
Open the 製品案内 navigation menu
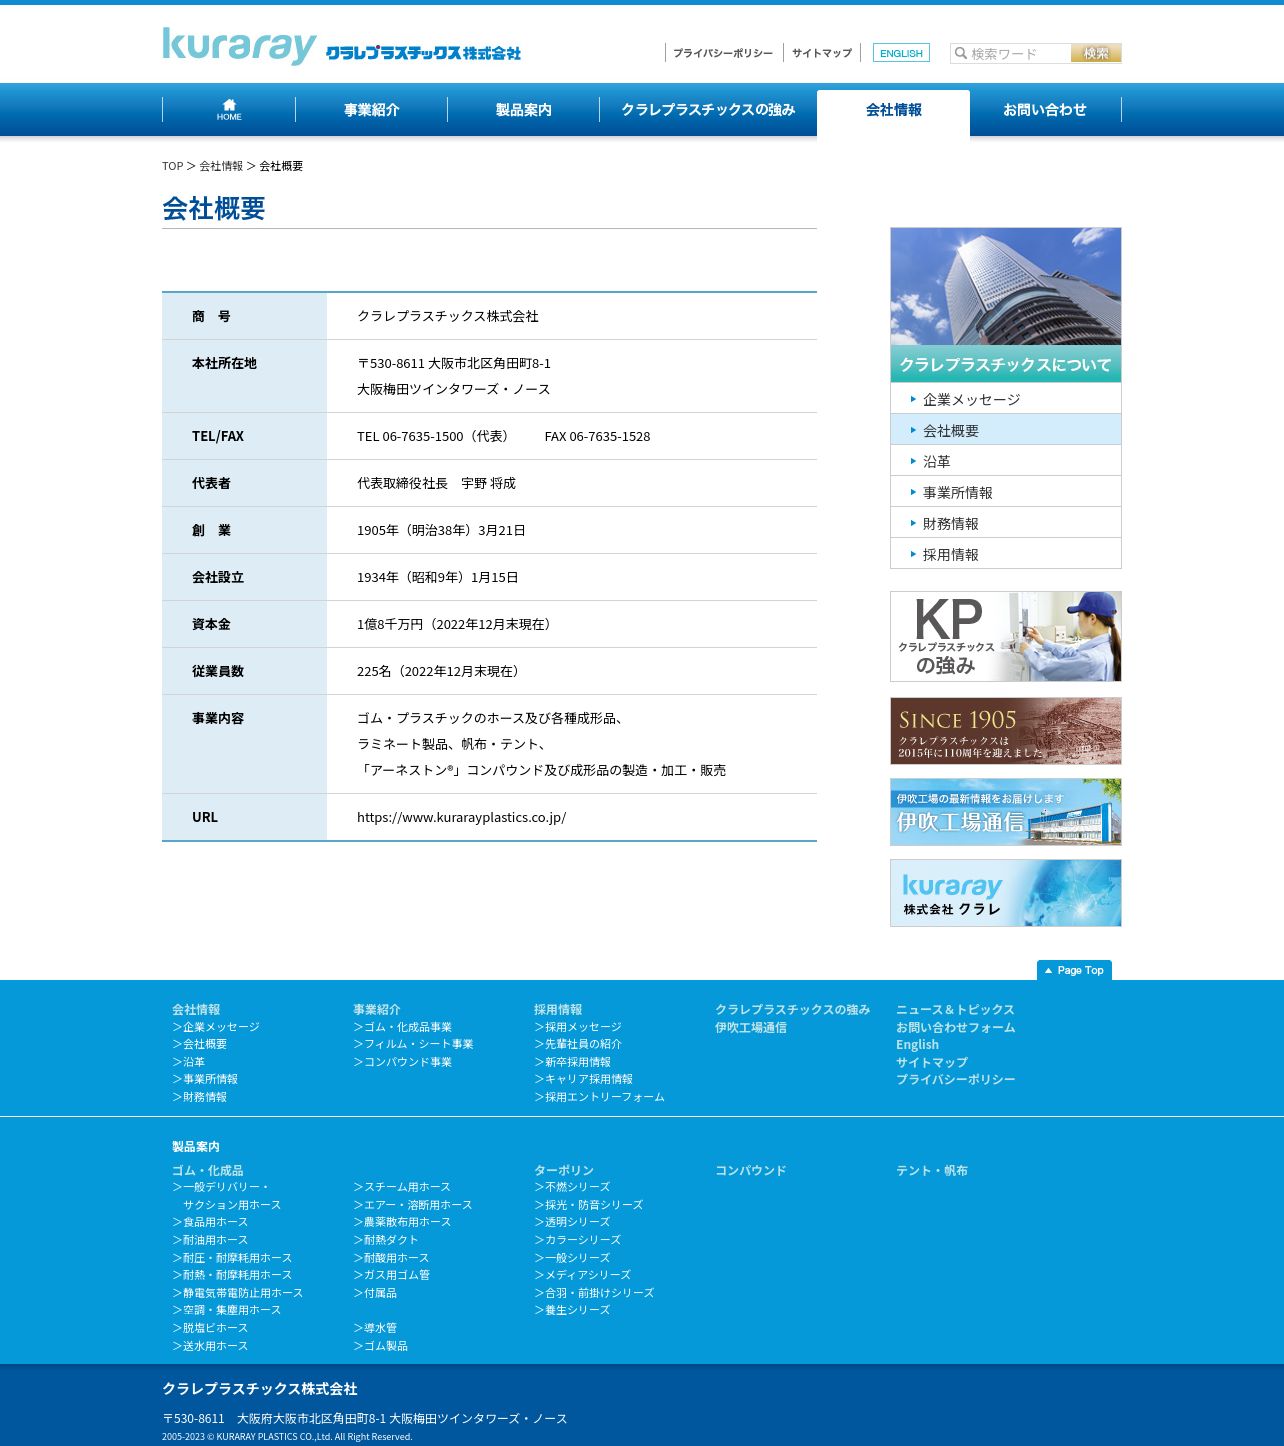point(523,110)
